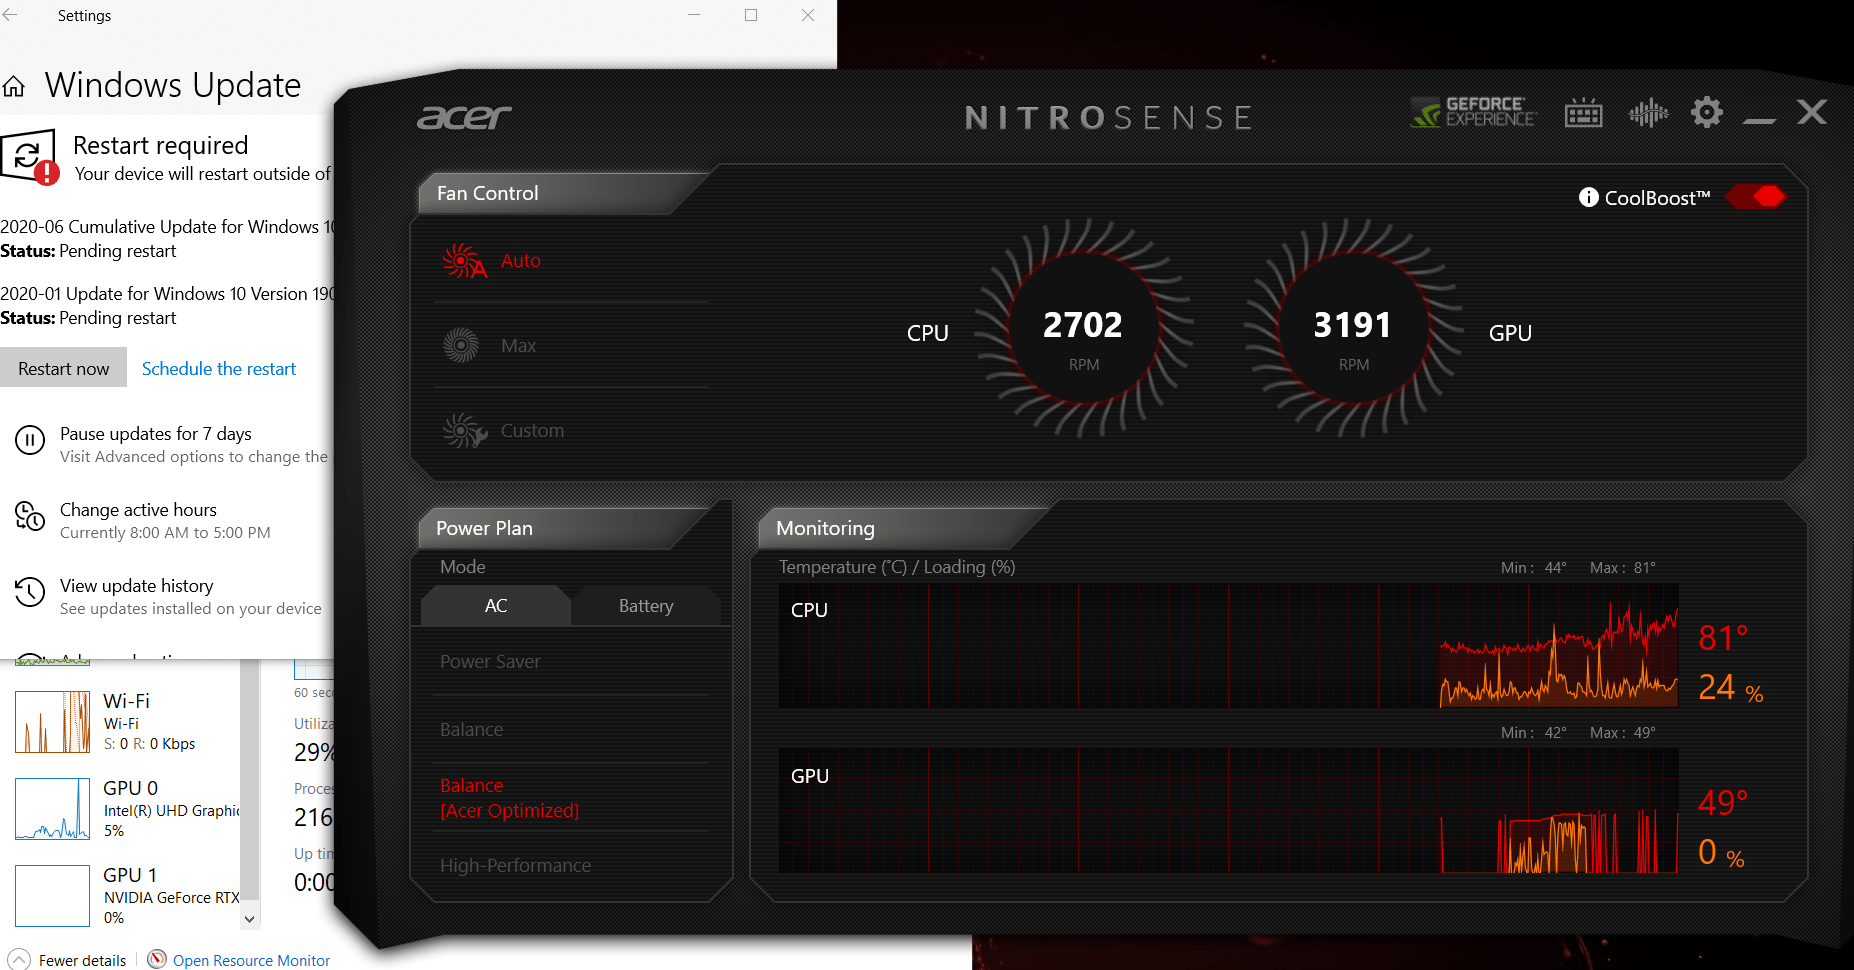1854x970 pixels.
Task: Click Task Manager scrollbar down arrow
Action: pos(250,919)
